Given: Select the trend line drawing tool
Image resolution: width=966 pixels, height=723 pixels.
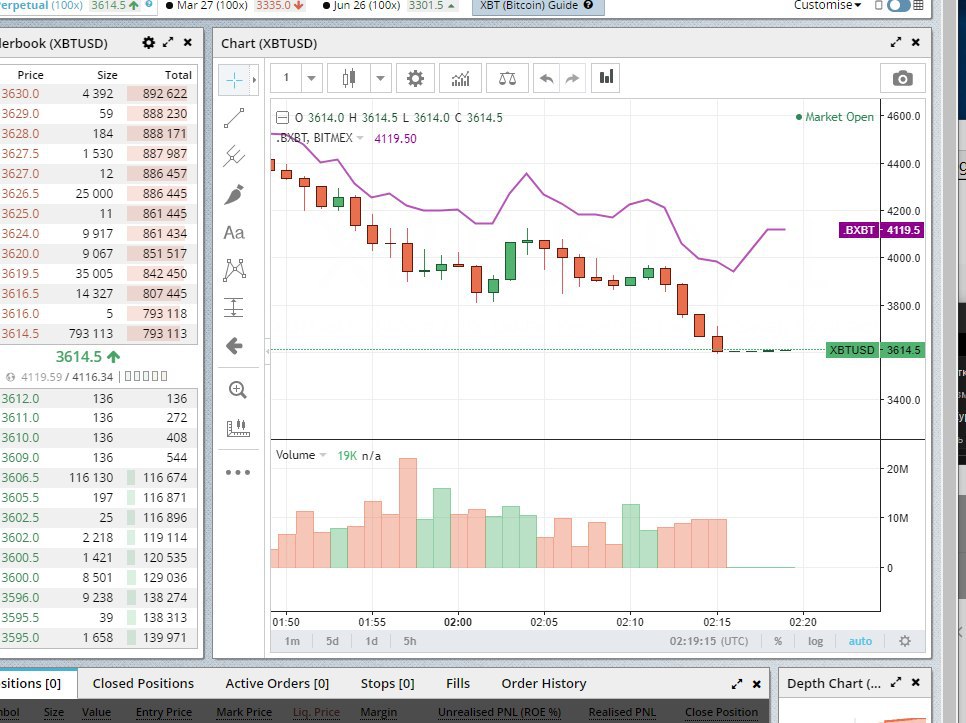Looking at the screenshot, I should click(235, 118).
